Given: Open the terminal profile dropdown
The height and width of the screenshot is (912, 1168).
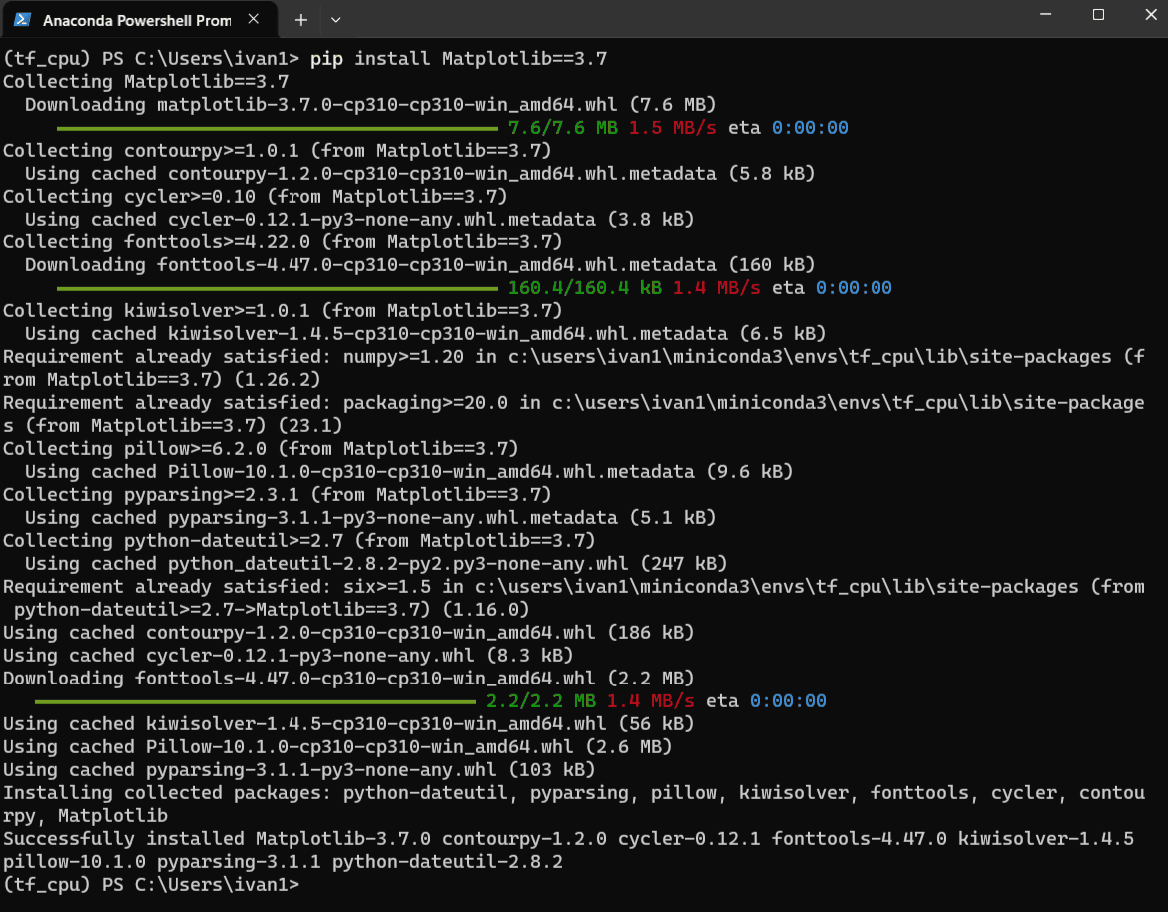Looking at the screenshot, I should pyautogui.click(x=336, y=20).
